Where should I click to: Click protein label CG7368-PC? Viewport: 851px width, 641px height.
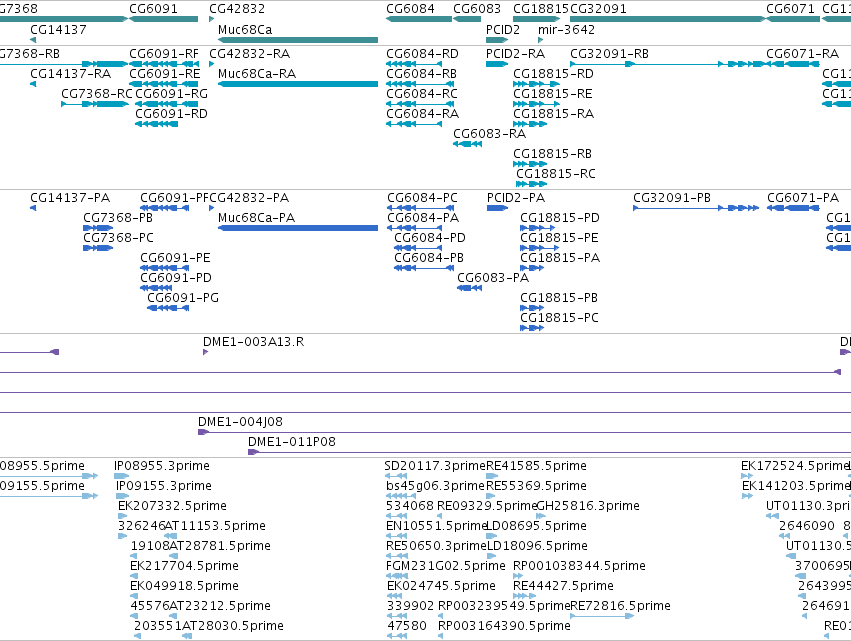point(118,238)
